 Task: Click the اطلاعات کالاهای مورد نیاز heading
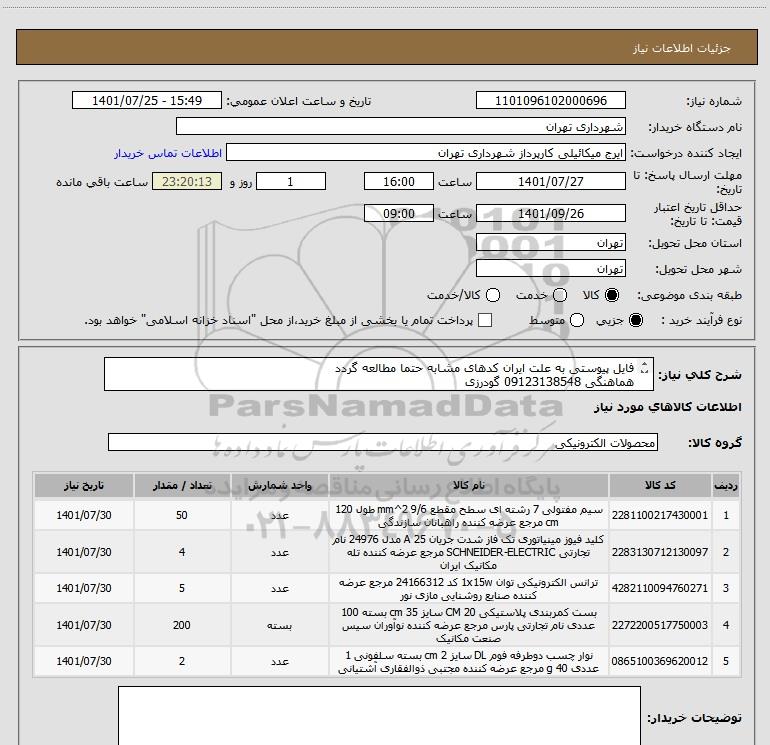pyautogui.click(x=668, y=407)
